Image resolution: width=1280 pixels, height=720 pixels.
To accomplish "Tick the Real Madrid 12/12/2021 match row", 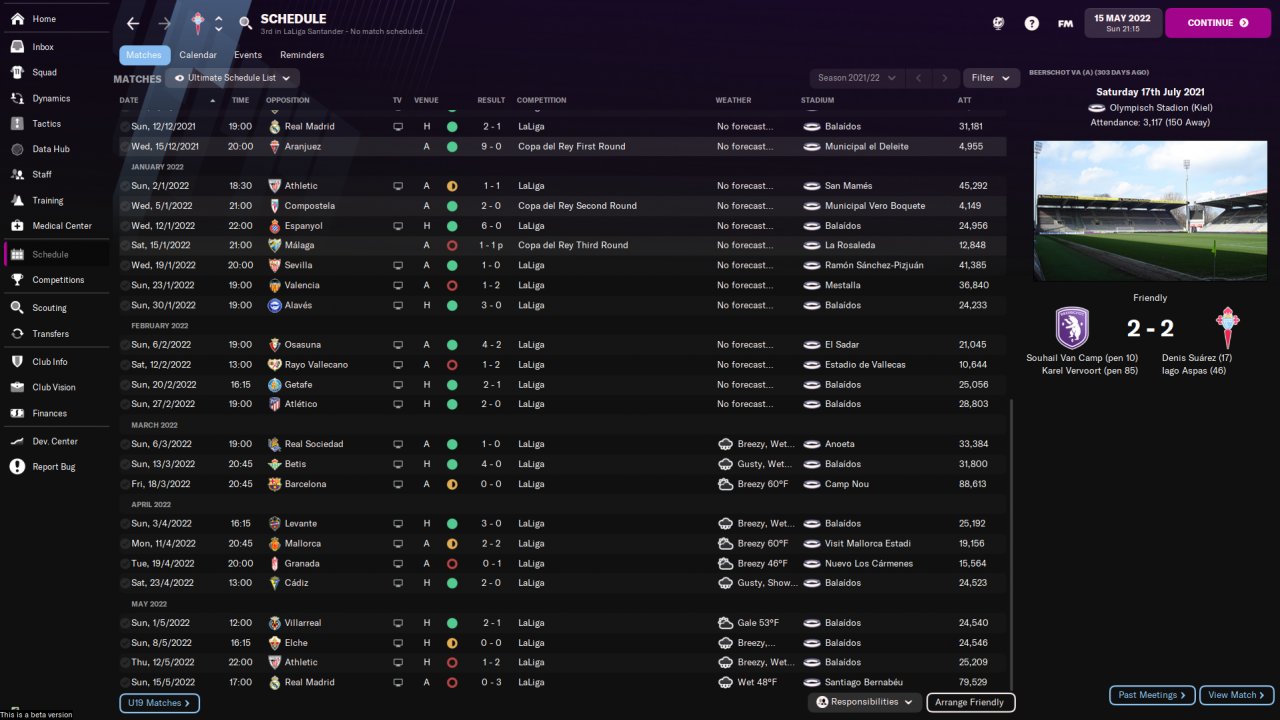I will [x=125, y=127].
